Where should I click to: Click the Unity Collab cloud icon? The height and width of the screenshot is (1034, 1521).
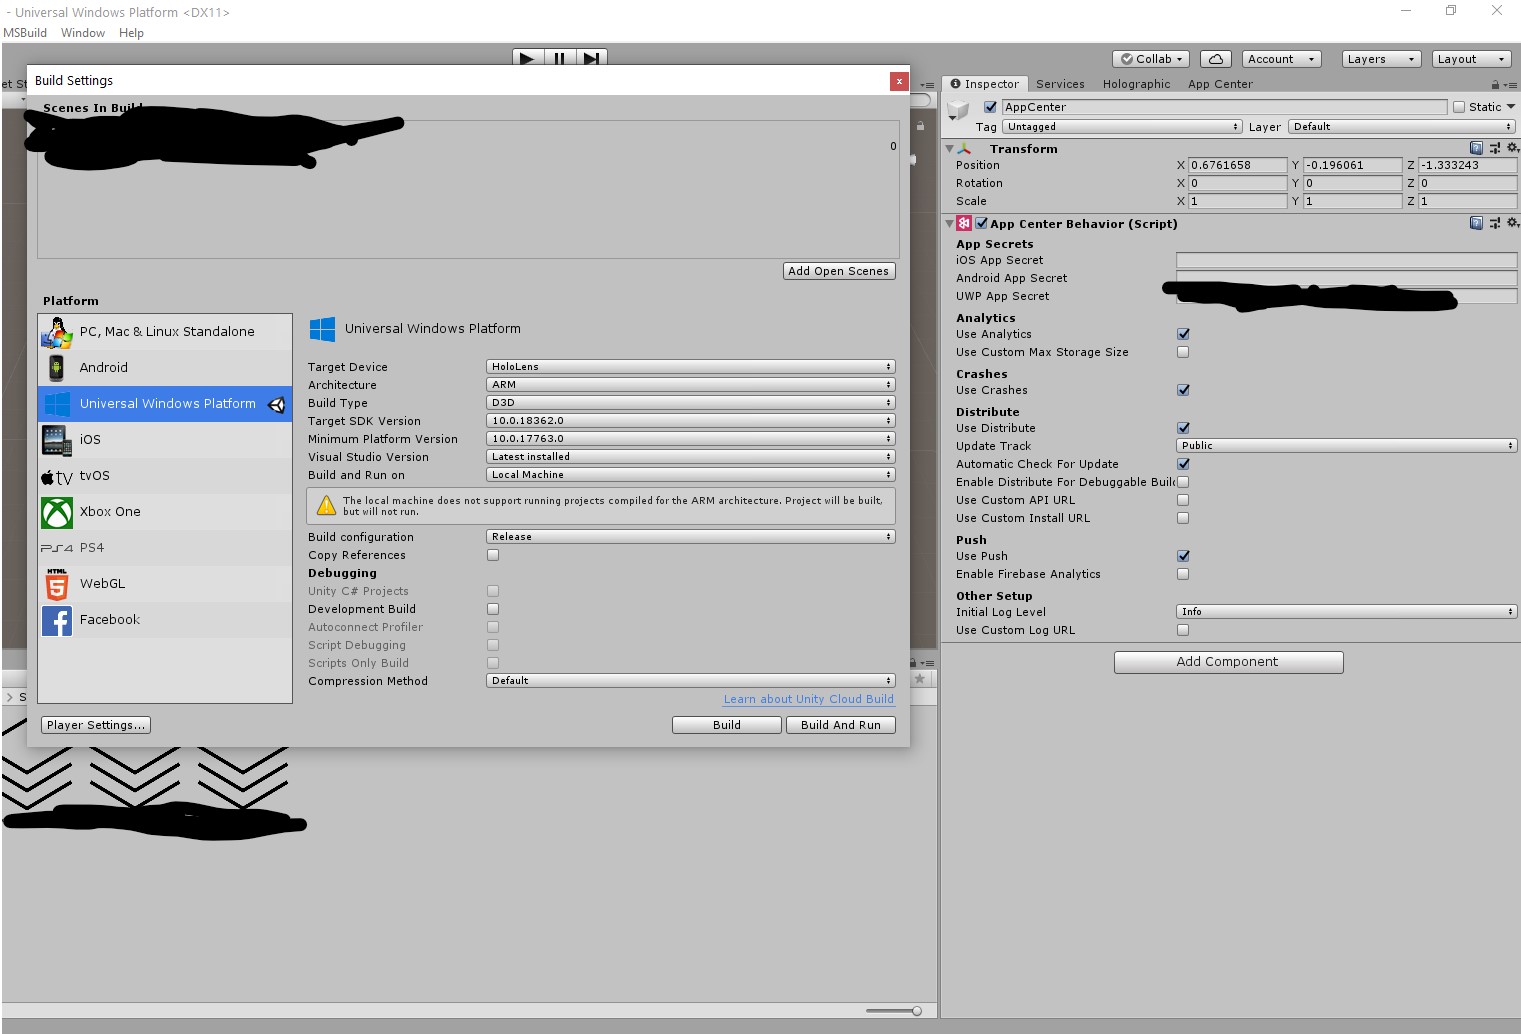(1214, 58)
